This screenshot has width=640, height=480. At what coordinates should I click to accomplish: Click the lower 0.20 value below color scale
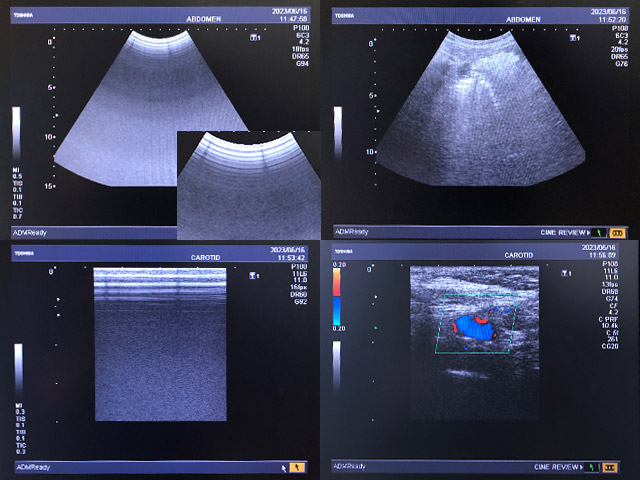click(x=339, y=329)
